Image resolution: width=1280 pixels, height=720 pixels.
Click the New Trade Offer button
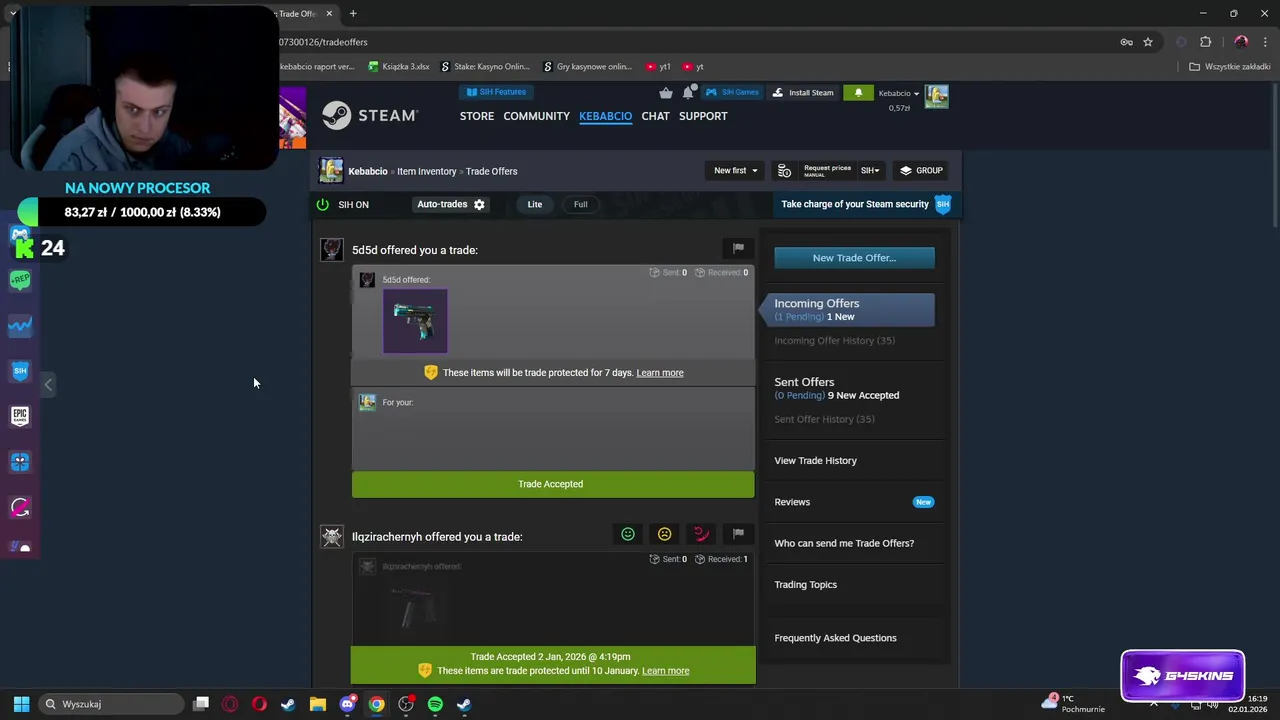854,258
